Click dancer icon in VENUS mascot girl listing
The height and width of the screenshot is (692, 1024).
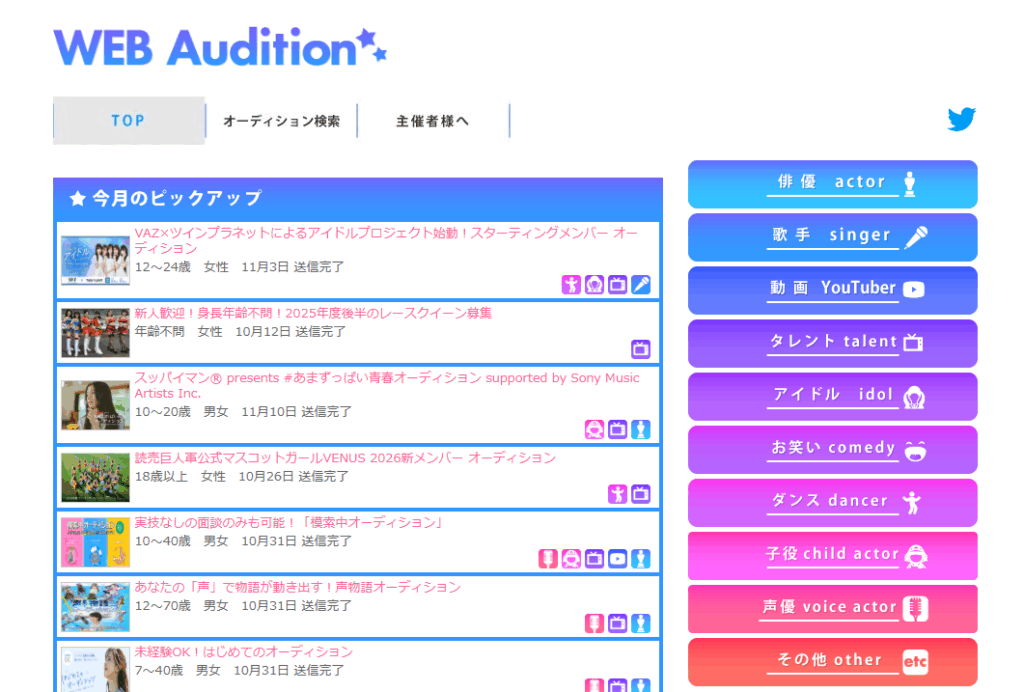point(617,494)
